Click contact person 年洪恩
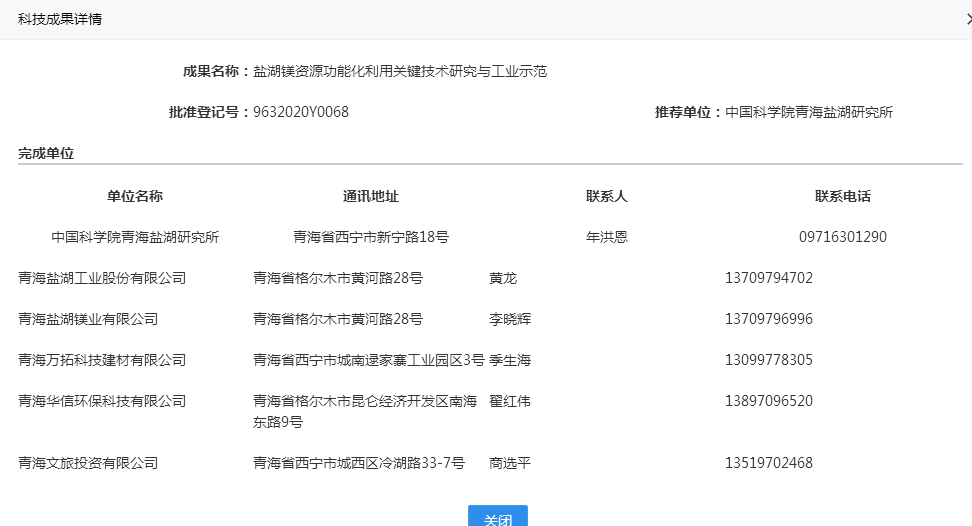This screenshot has width=972, height=526. tap(607, 237)
